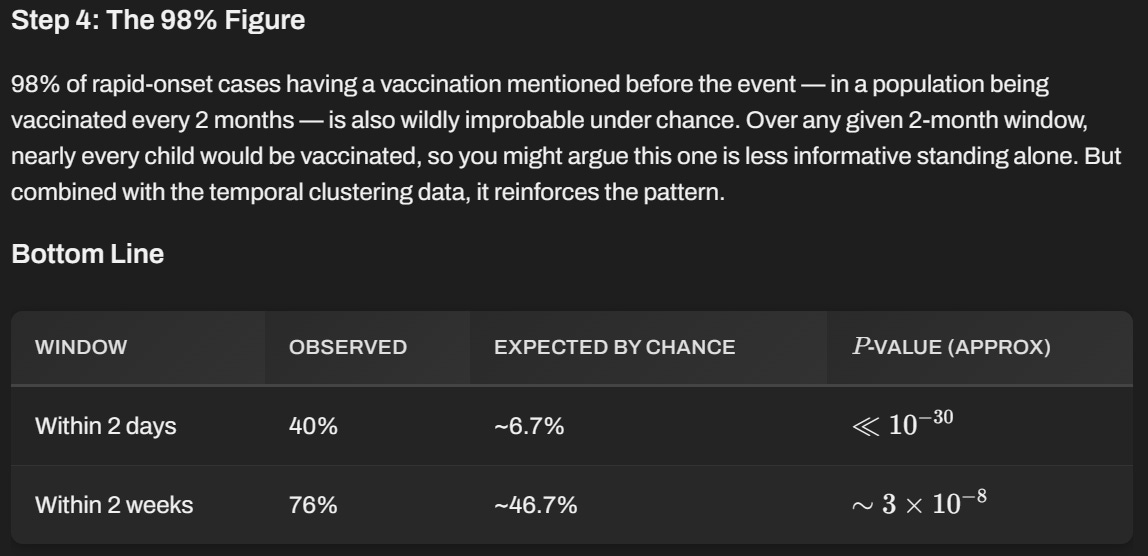The image size is (1148, 556).
Task: Click the text 'it reinforces the pattern'
Action: (600, 193)
